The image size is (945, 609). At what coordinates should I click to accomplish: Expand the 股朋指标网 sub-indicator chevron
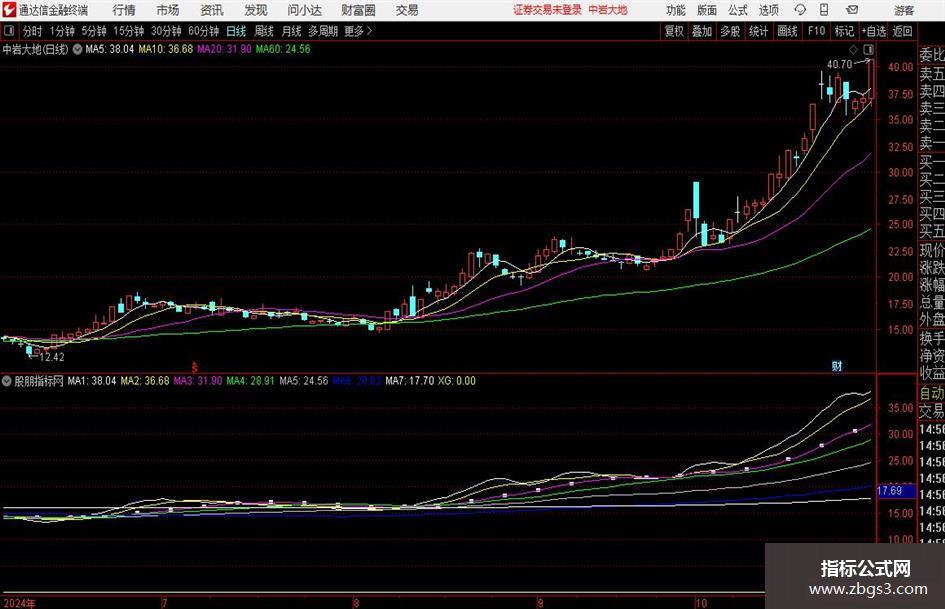click(7, 381)
